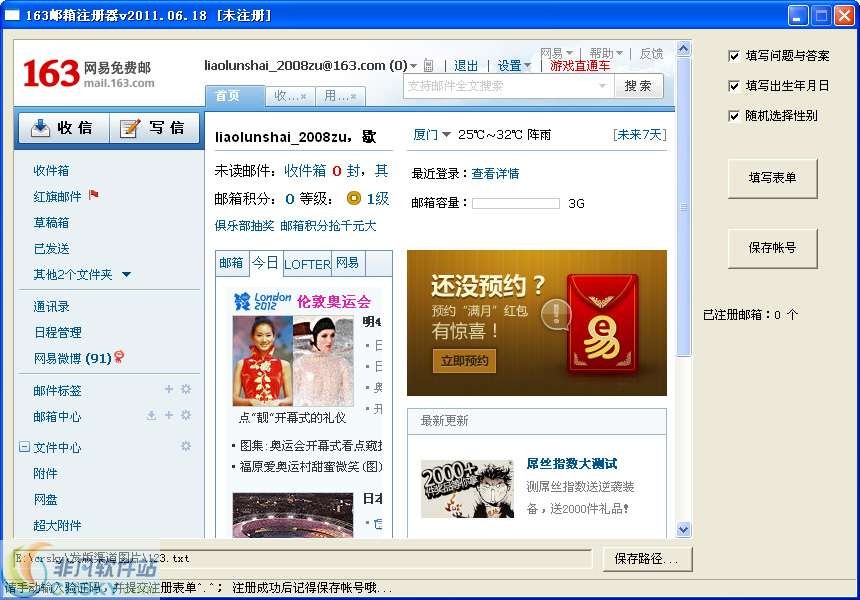The width and height of the screenshot is (860, 600).
Task: Switch to the 网易 news tab
Action: click(348, 263)
